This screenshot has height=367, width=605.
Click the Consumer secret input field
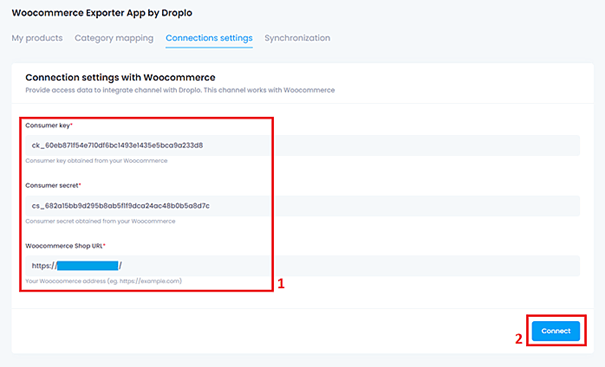(x=302, y=206)
